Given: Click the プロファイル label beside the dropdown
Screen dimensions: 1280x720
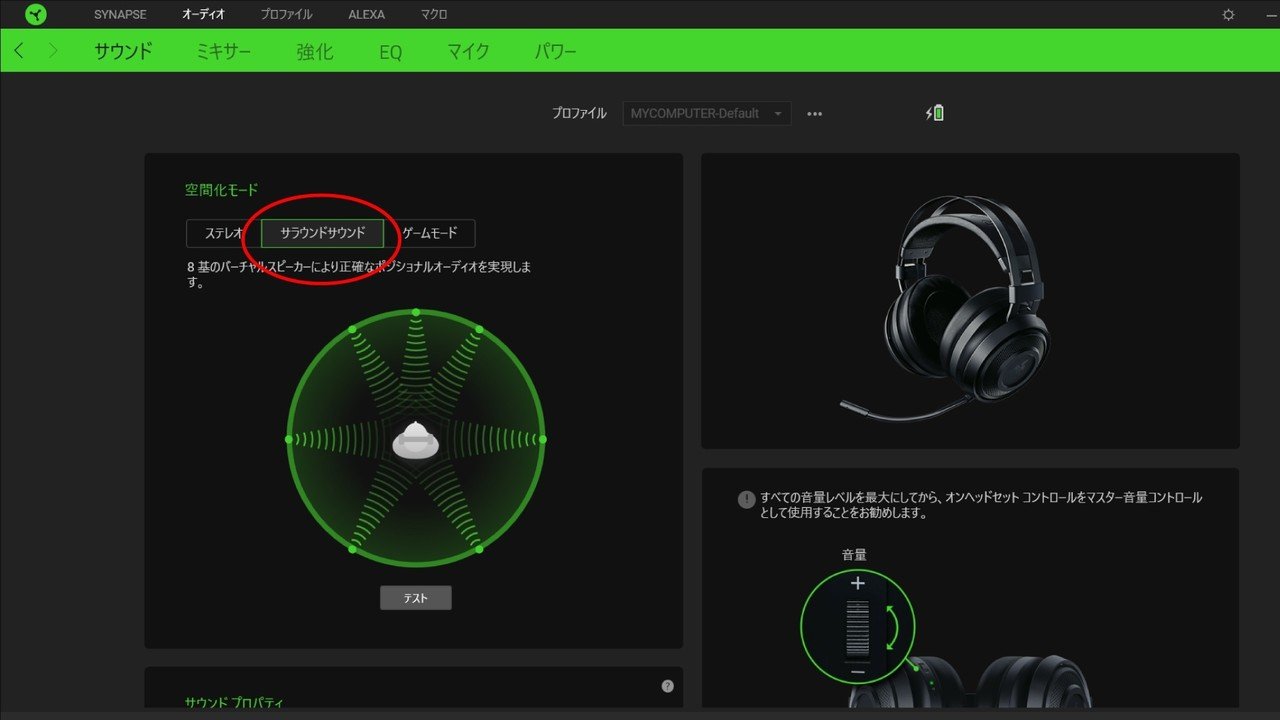Looking at the screenshot, I should tap(579, 113).
